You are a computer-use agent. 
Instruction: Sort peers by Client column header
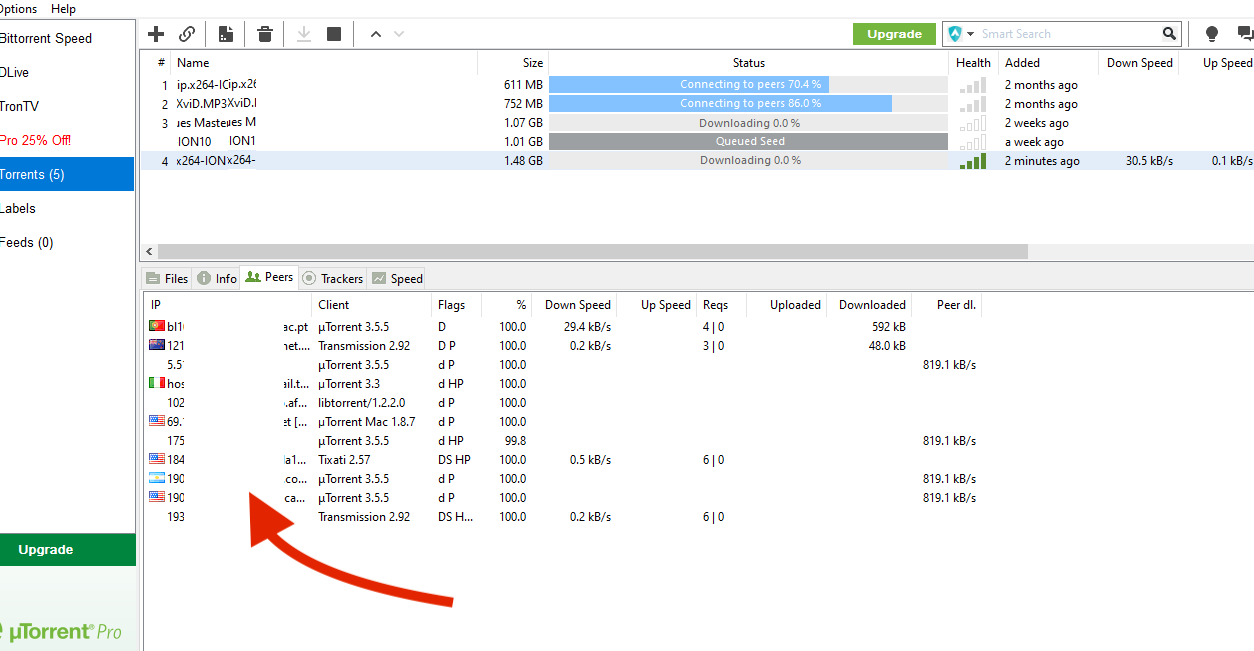coord(371,305)
